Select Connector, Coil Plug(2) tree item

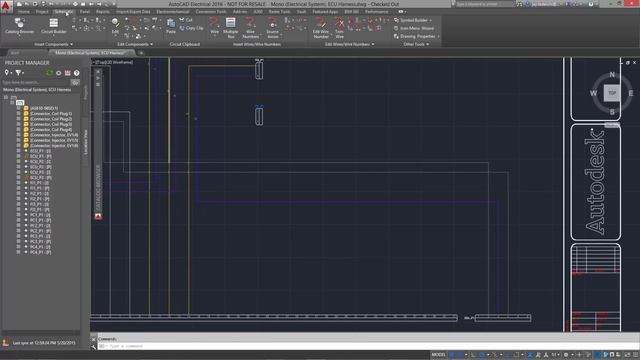51,119
